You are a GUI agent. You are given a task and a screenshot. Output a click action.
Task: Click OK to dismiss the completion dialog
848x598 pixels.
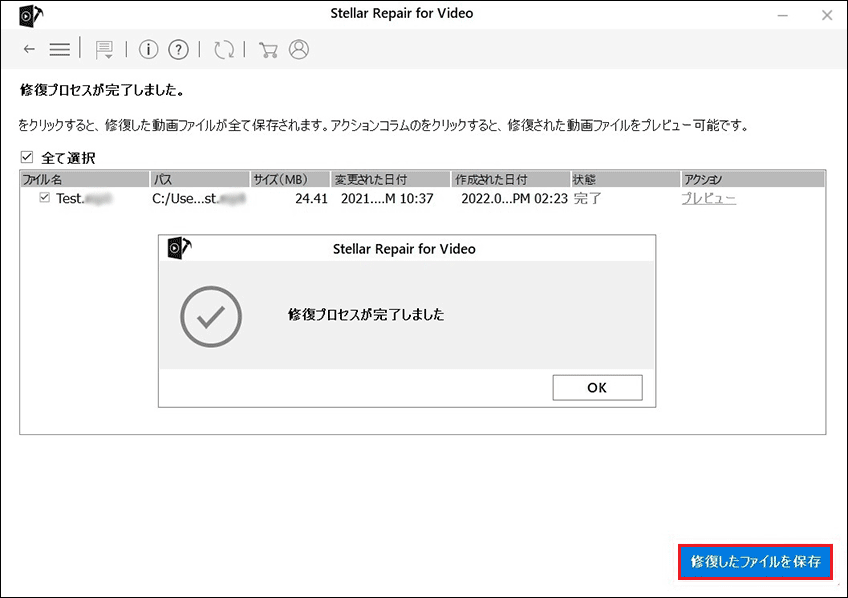[597, 387]
